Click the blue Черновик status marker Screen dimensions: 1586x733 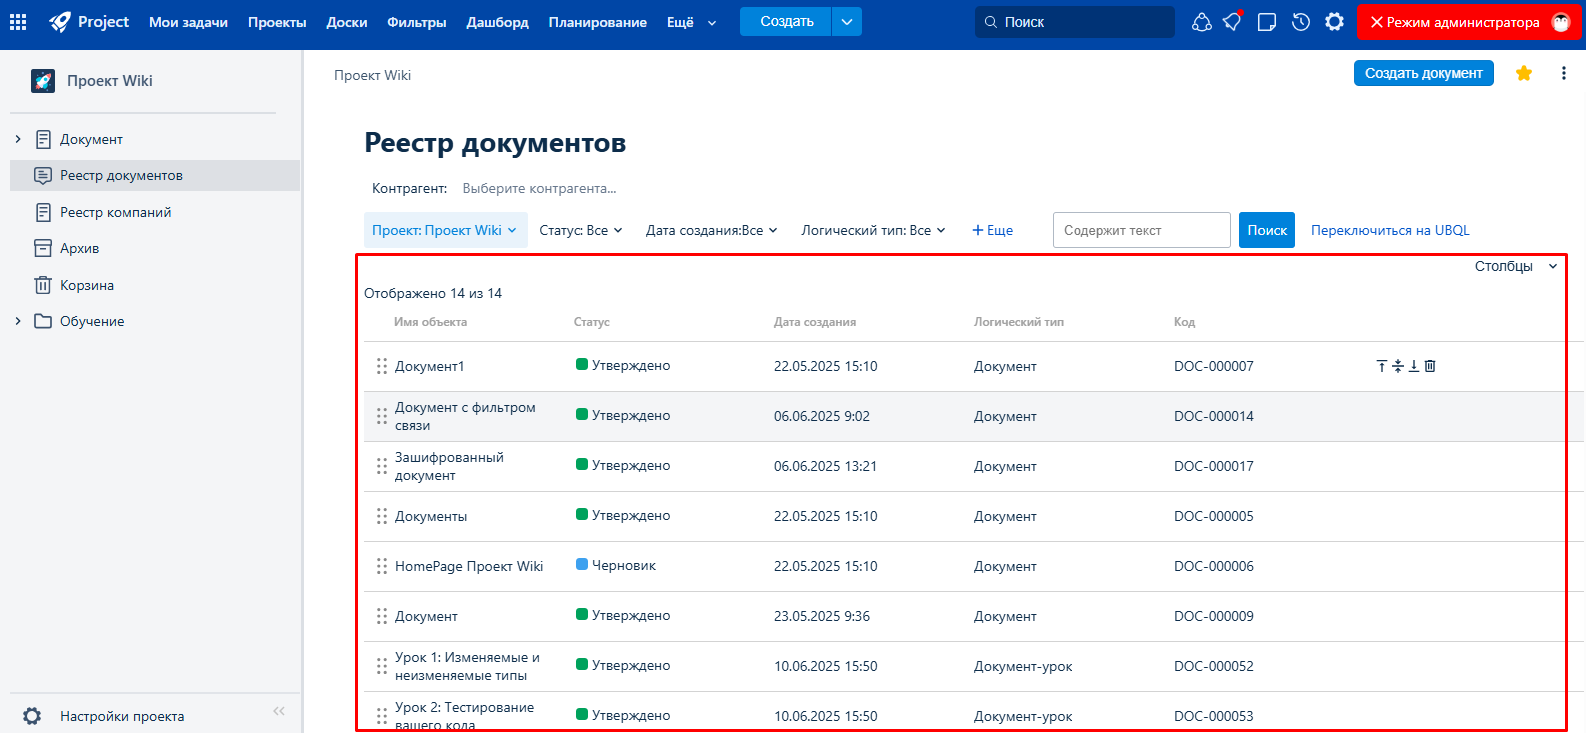tap(582, 564)
